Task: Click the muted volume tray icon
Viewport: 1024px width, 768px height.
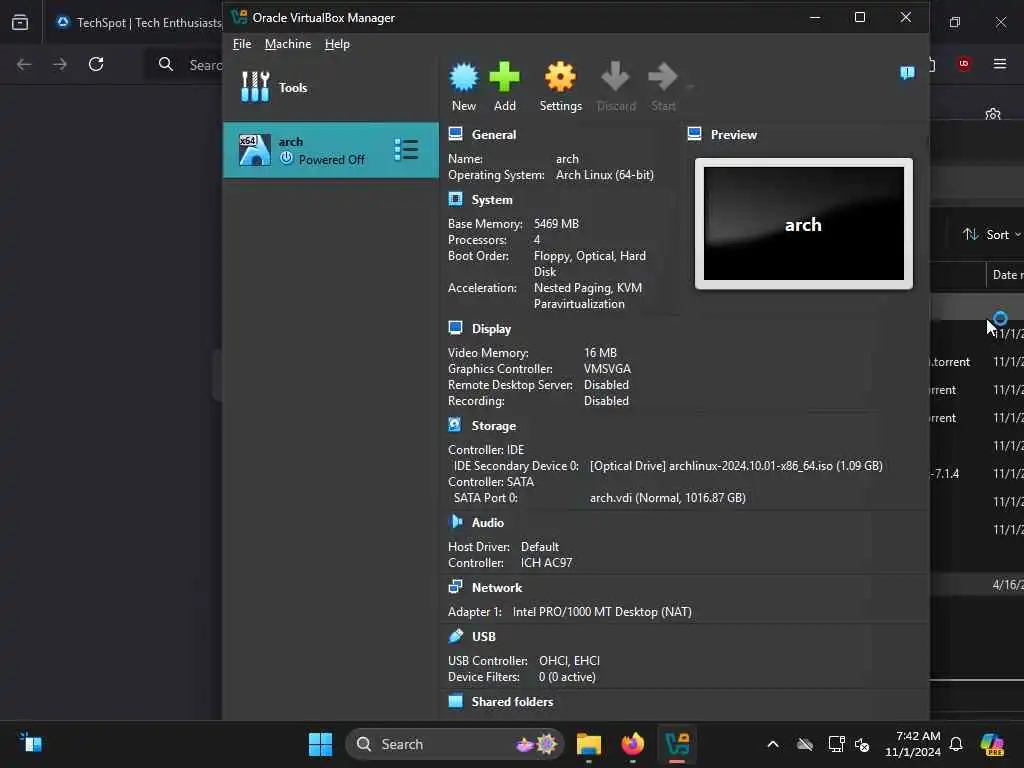Action: (862, 744)
